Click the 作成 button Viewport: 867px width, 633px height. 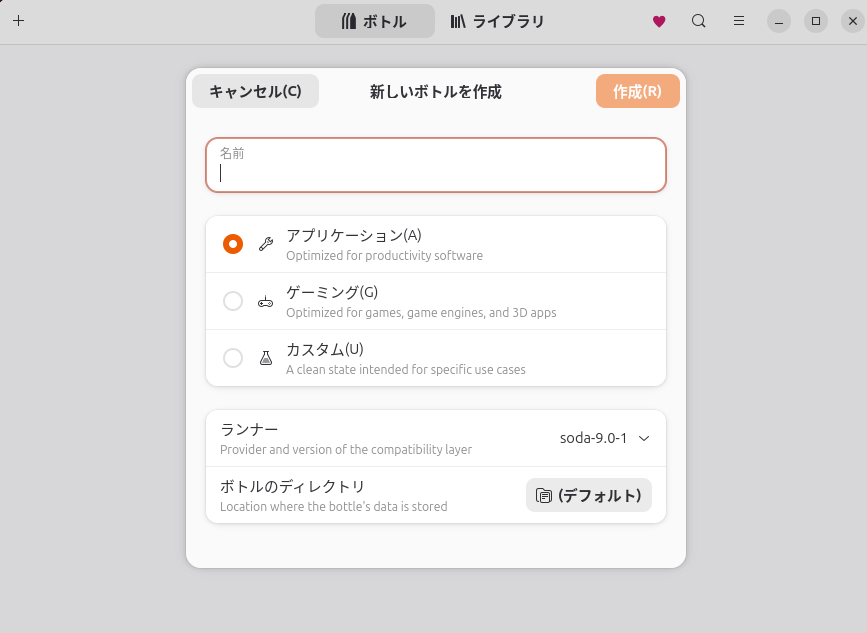tap(638, 91)
